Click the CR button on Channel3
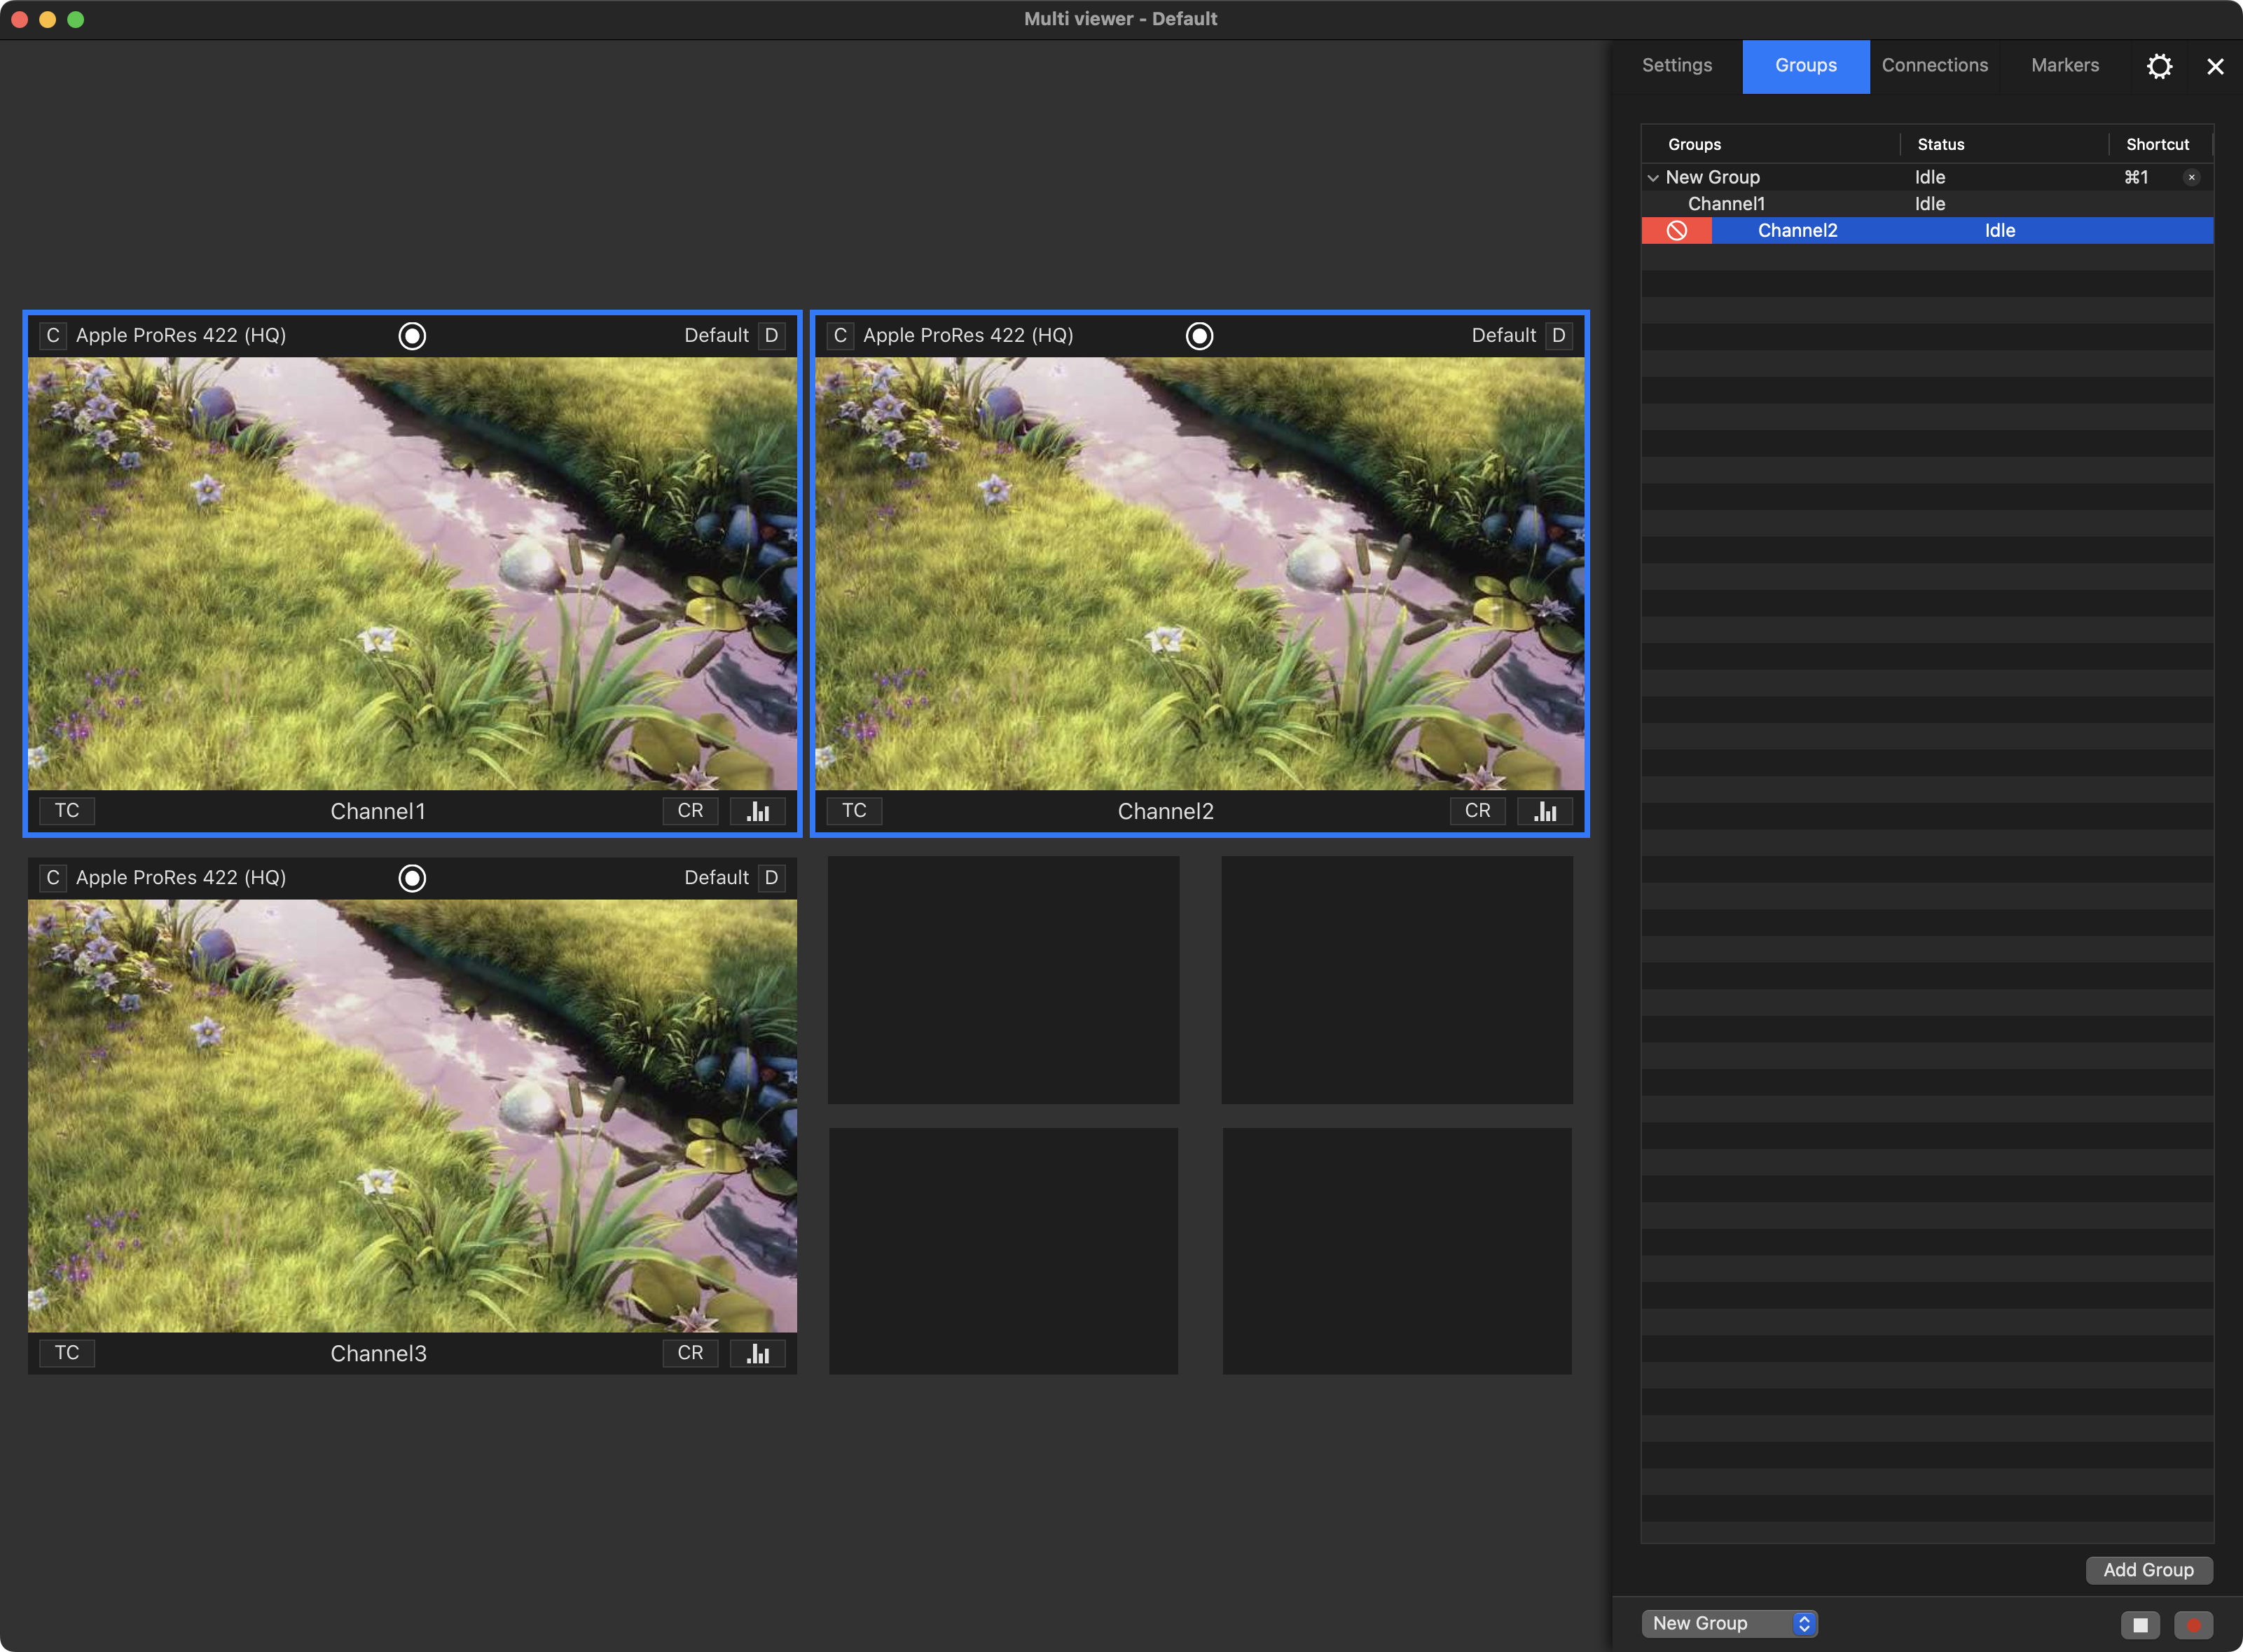The width and height of the screenshot is (2243, 1652). [x=690, y=1353]
